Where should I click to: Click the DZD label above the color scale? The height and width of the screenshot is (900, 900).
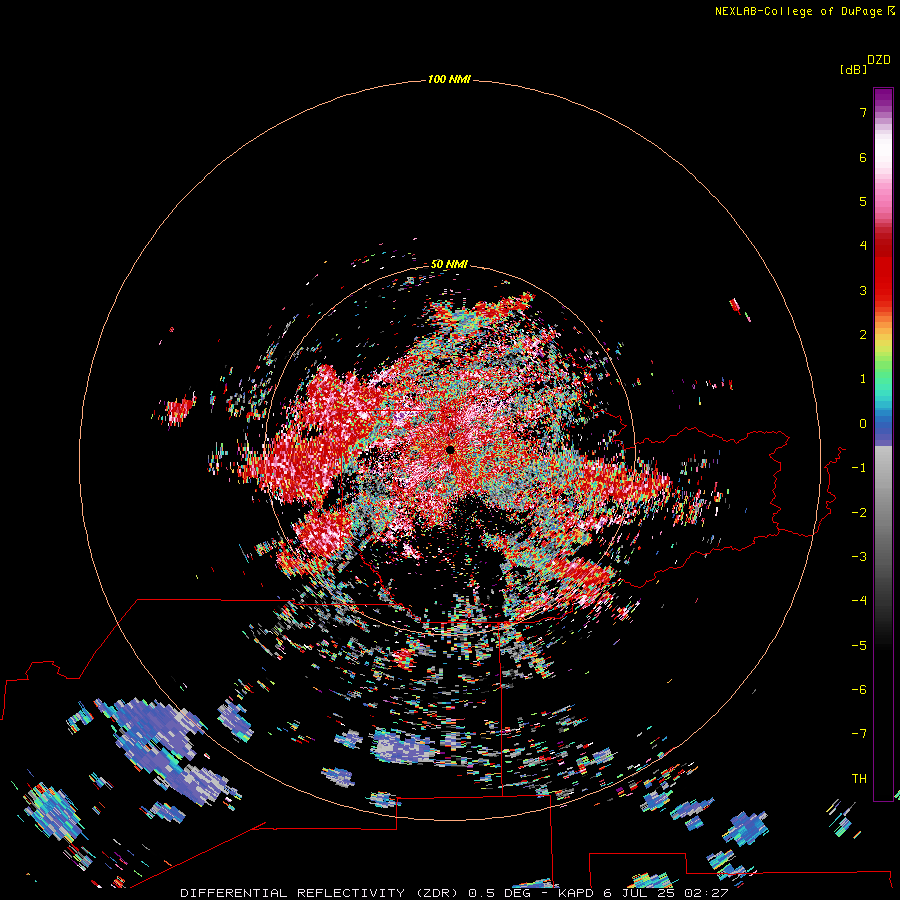(x=879, y=60)
